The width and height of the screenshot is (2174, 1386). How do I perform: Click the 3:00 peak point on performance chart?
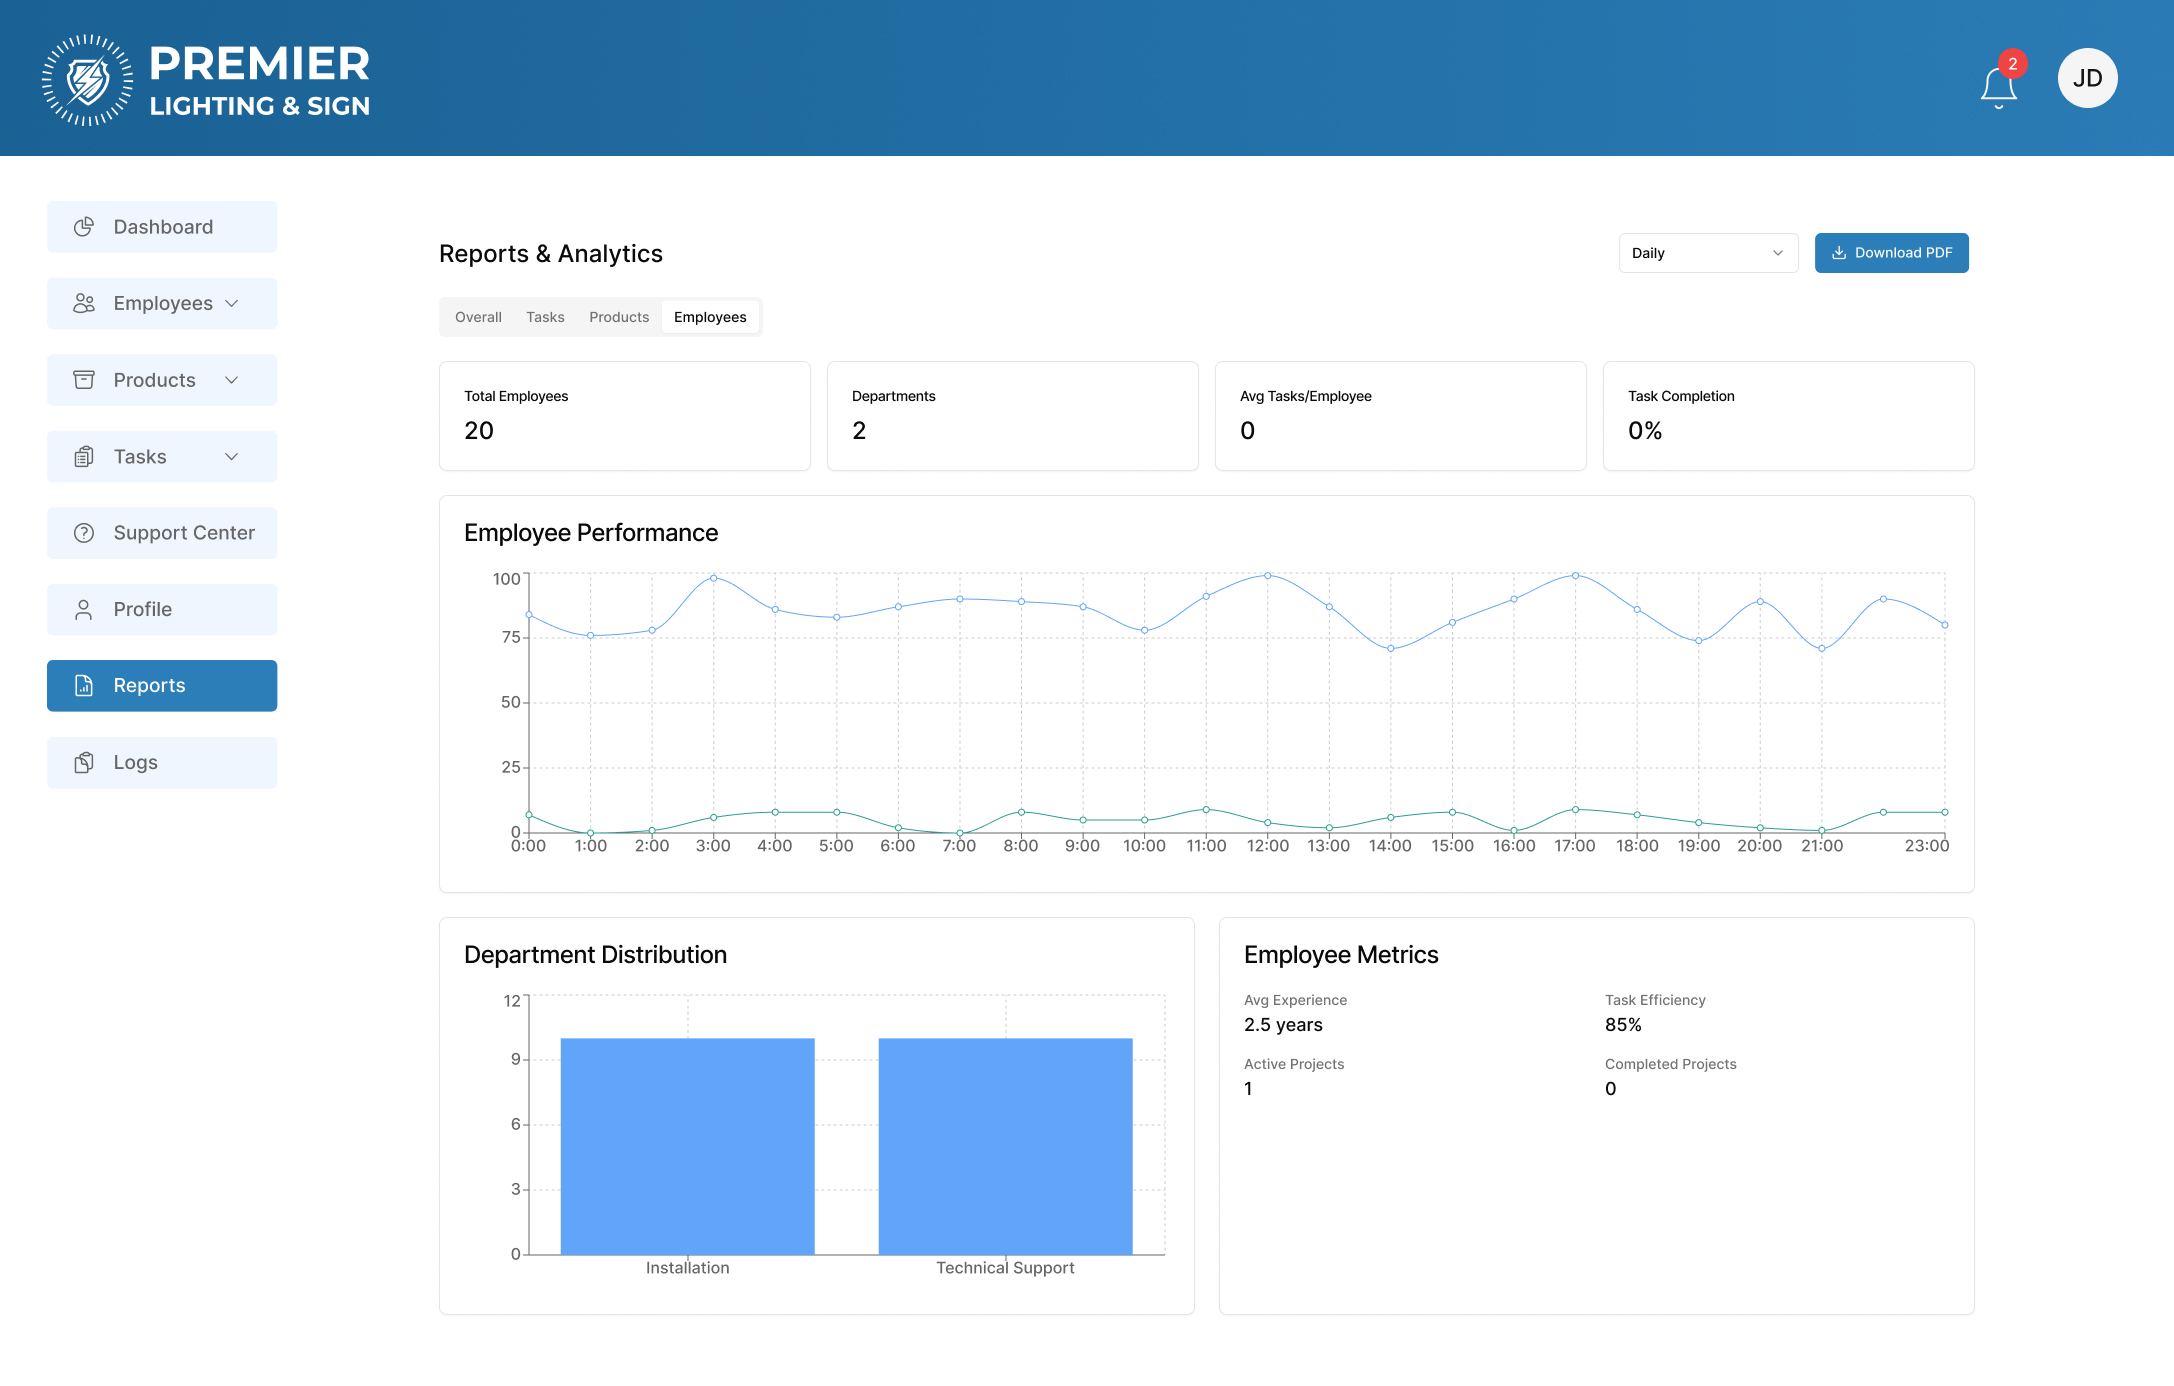coord(713,578)
